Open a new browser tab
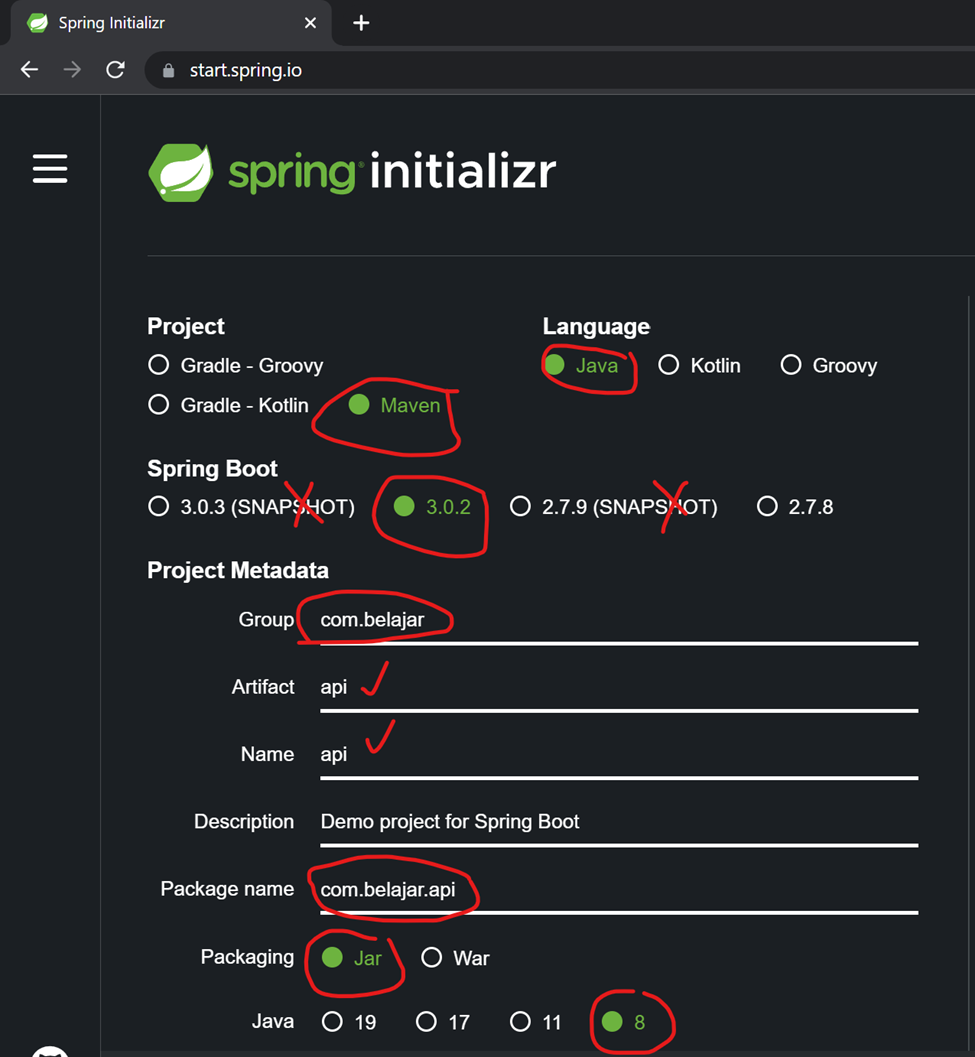 [360, 22]
